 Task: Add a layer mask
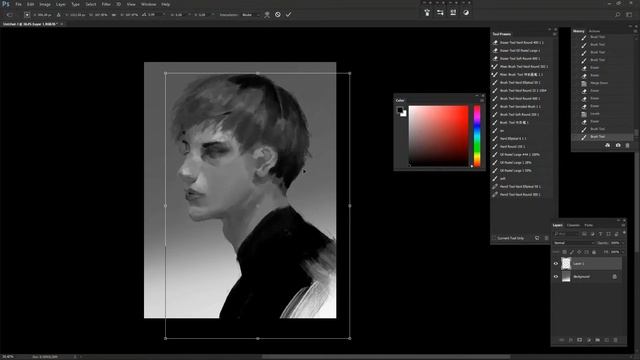pos(580,340)
